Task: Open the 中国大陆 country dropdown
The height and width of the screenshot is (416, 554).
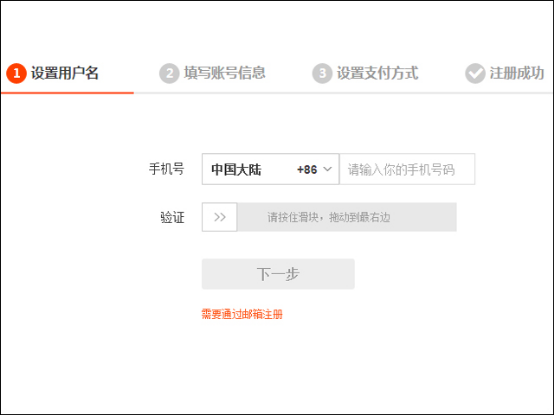Action: [271, 169]
